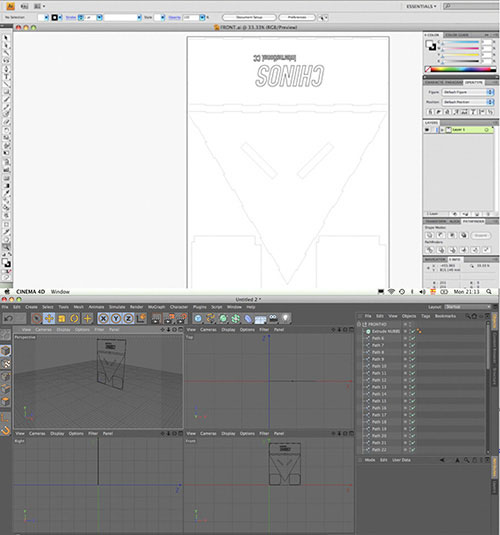
Task: Toggle visibility eye of Layer 1
Action: (x=427, y=130)
